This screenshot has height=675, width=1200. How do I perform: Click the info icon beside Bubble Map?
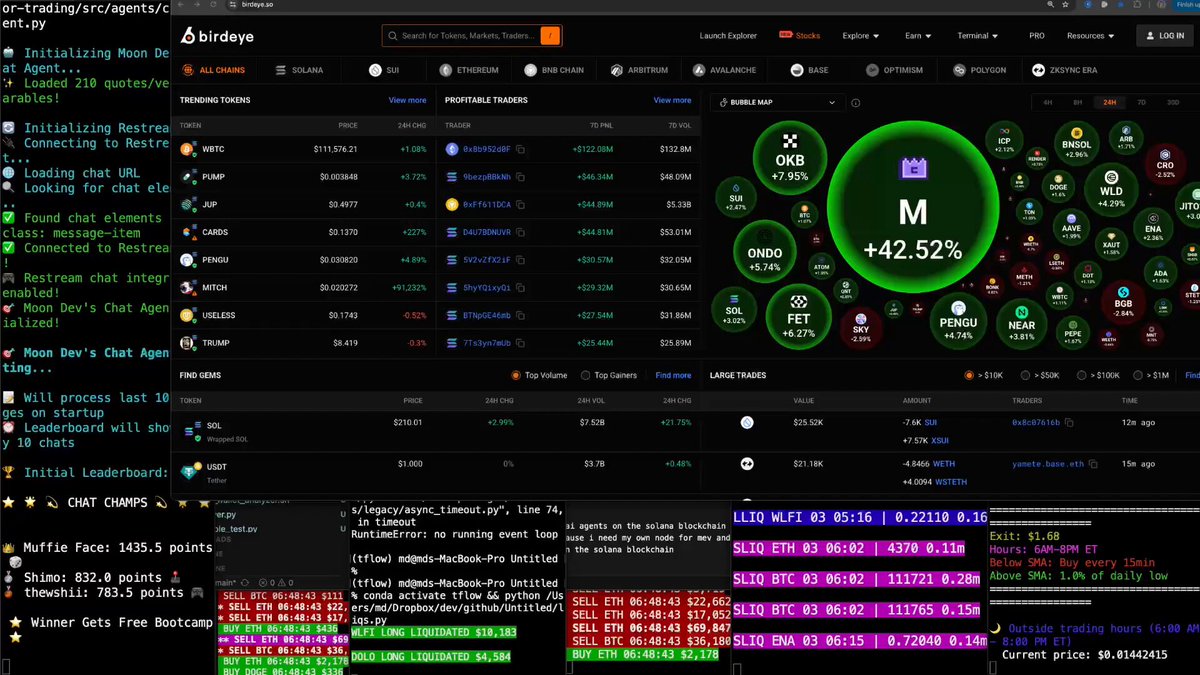[856, 102]
